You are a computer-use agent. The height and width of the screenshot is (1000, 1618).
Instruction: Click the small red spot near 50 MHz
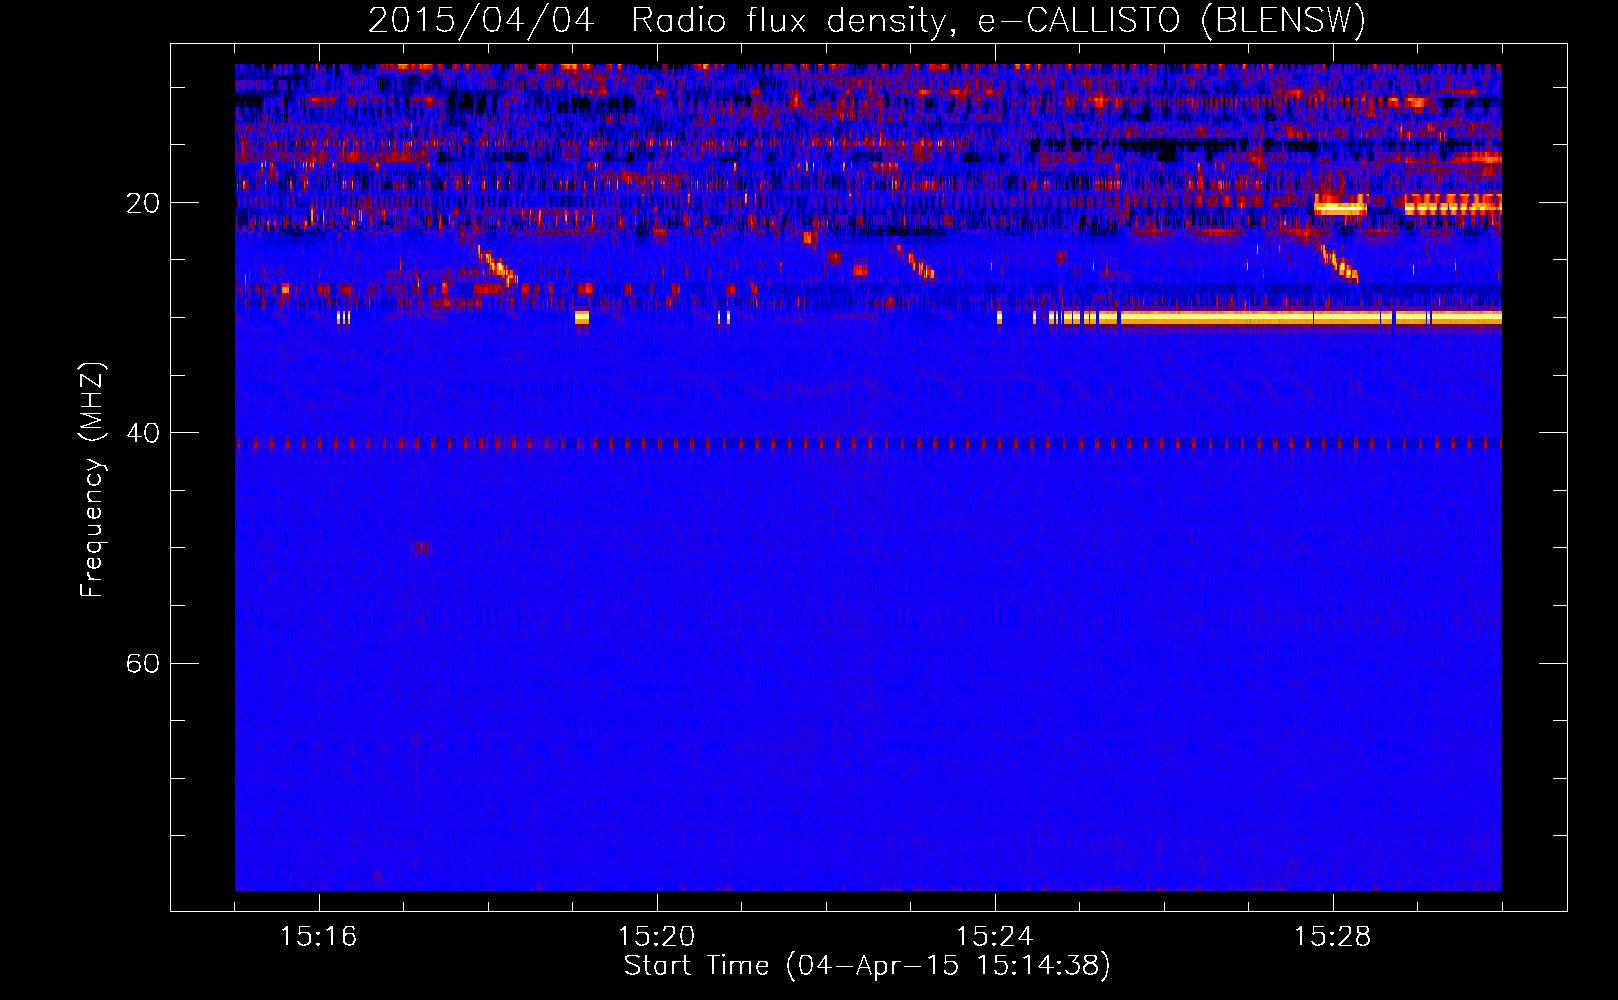422,547
